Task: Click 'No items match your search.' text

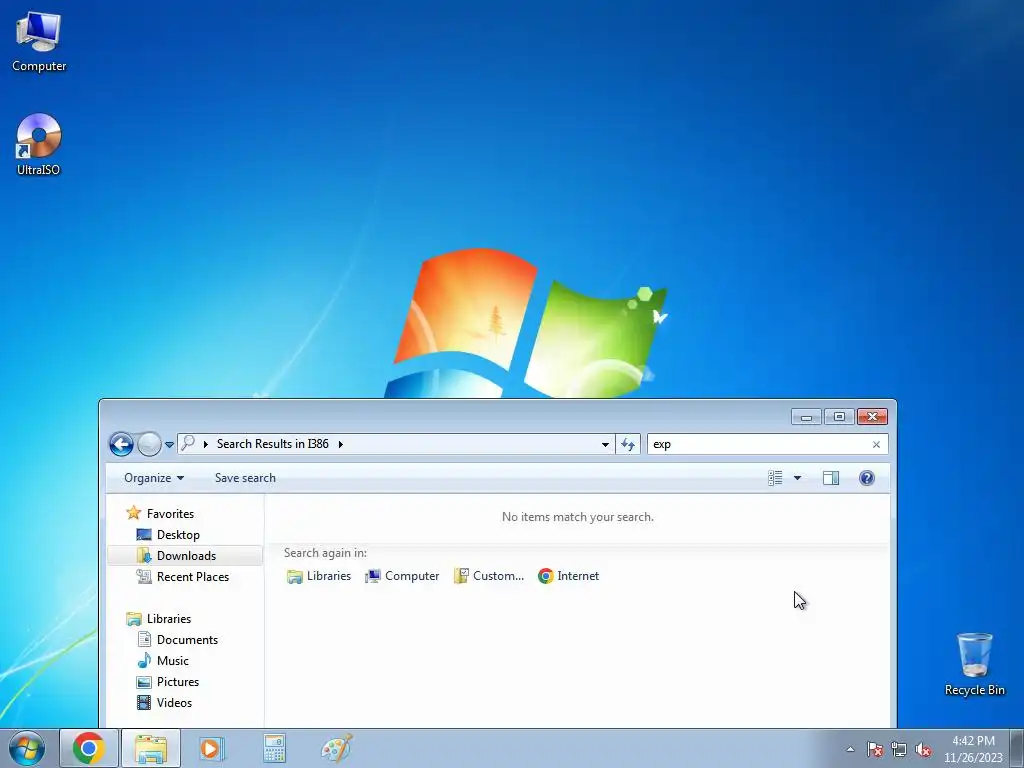Action: coord(577,517)
